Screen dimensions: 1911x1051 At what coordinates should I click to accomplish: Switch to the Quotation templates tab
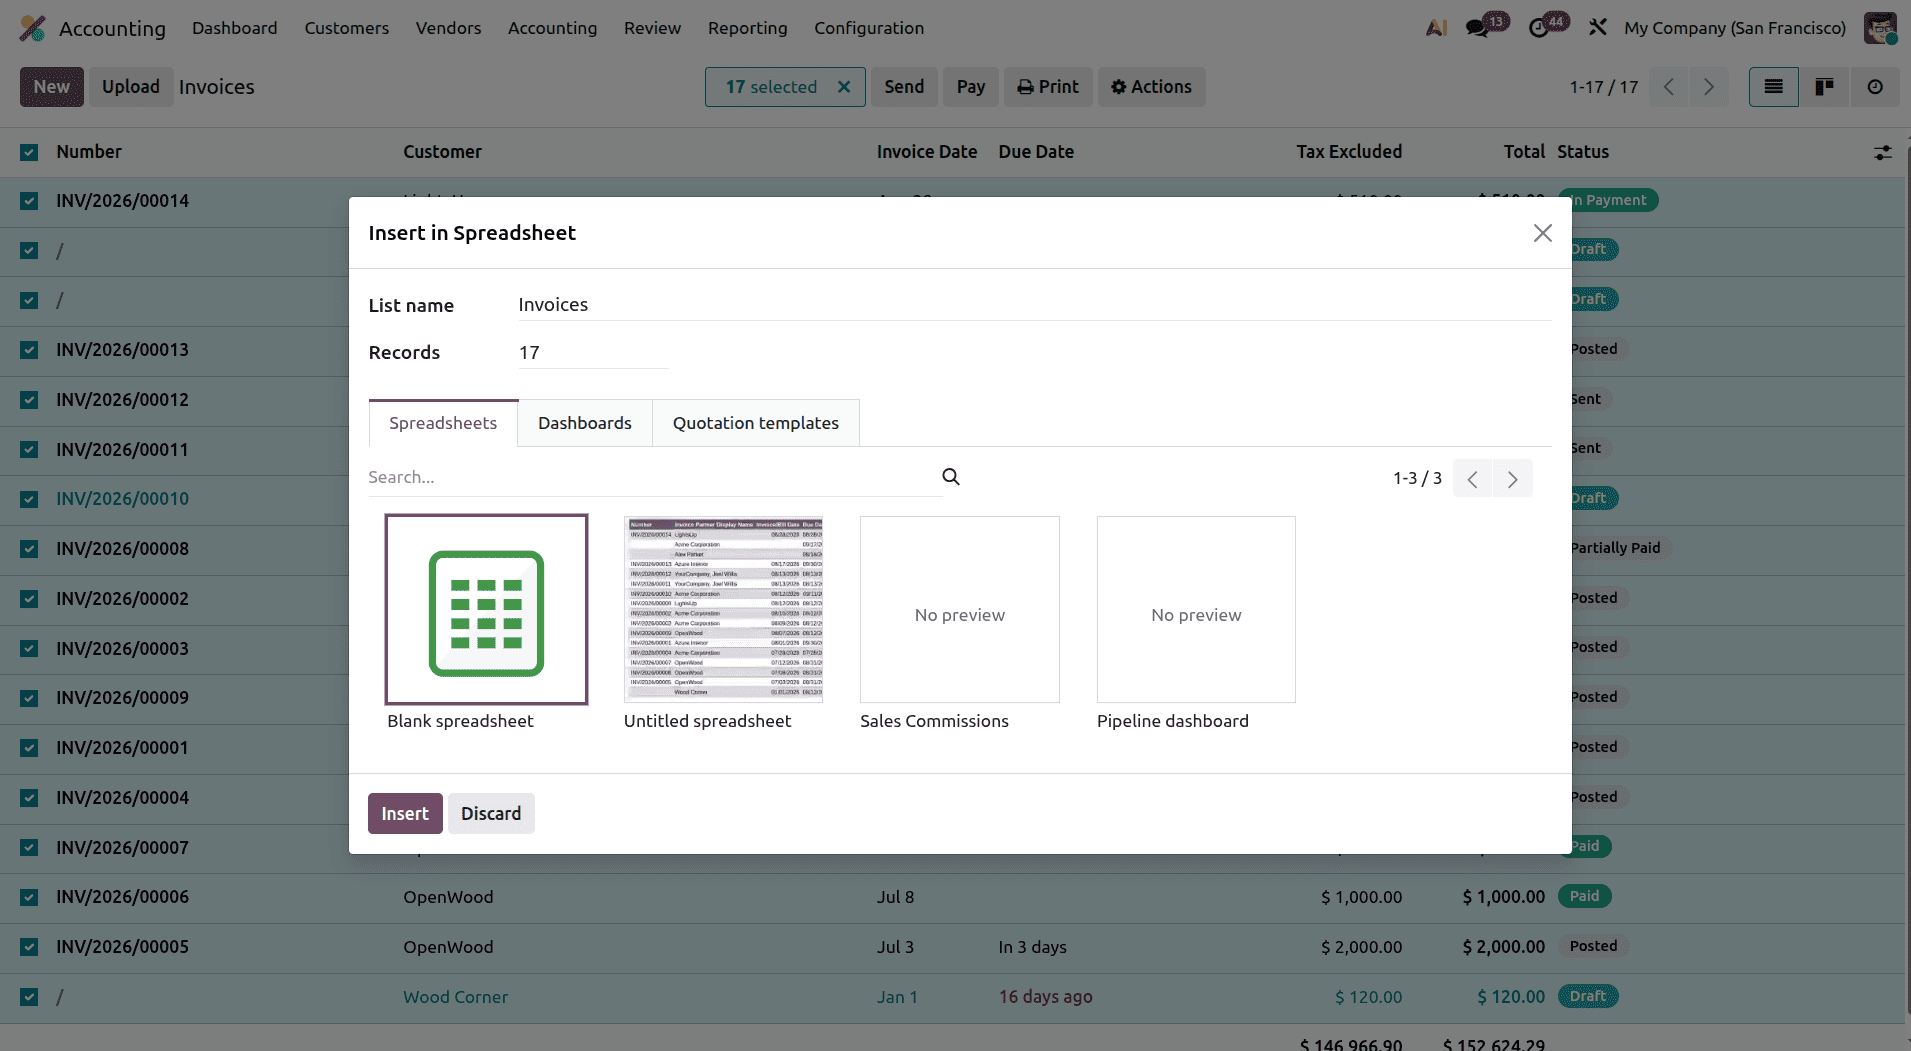[x=756, y=423]
